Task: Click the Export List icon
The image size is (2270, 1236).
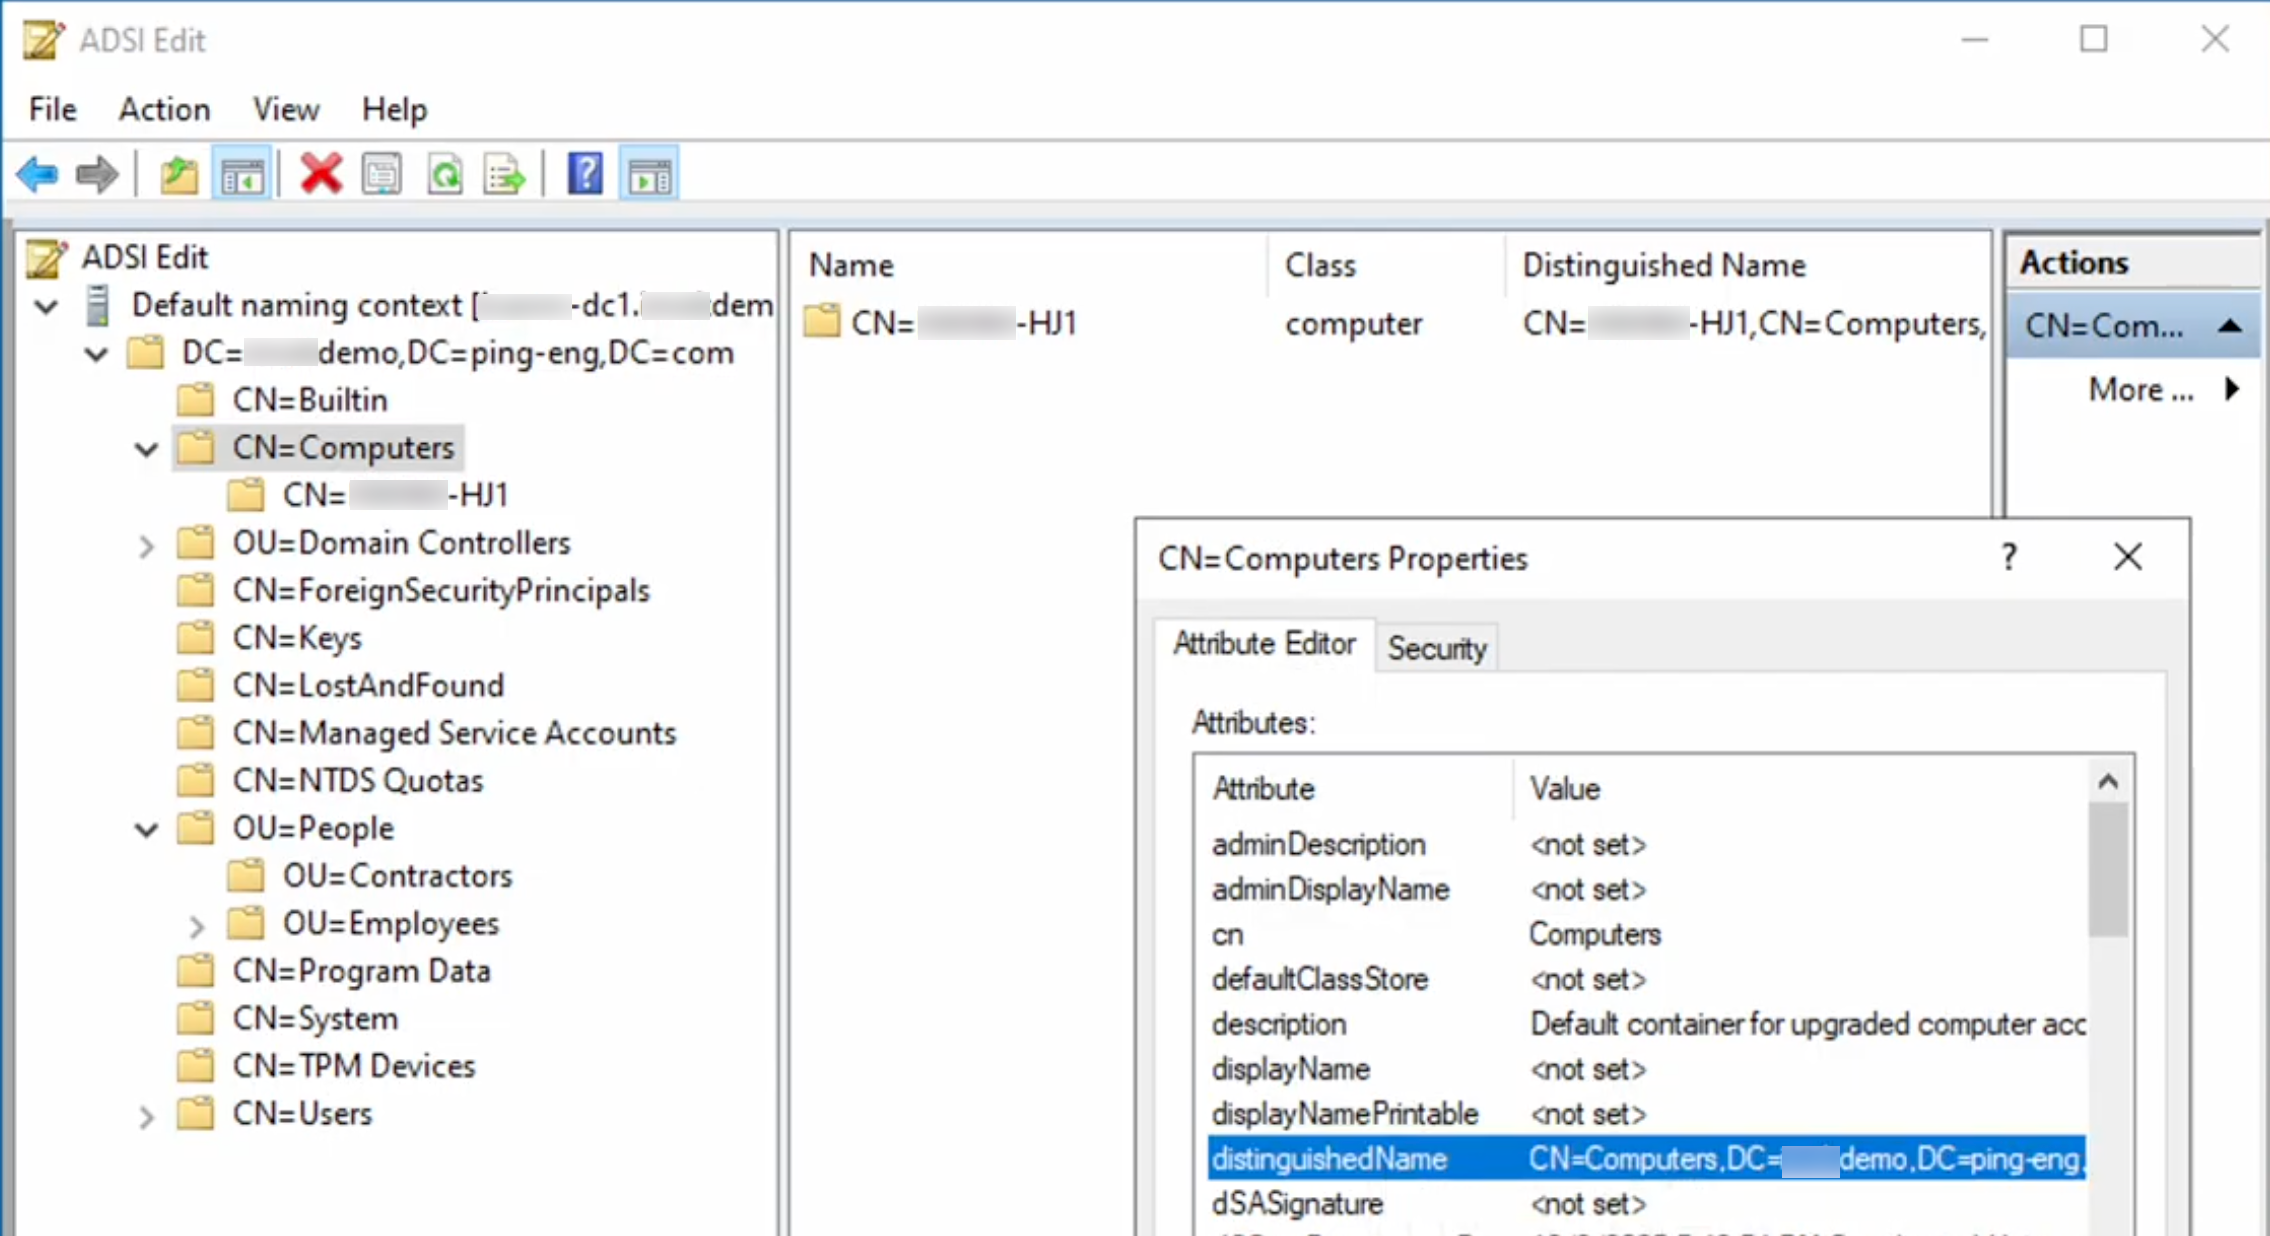Action: 504,173
